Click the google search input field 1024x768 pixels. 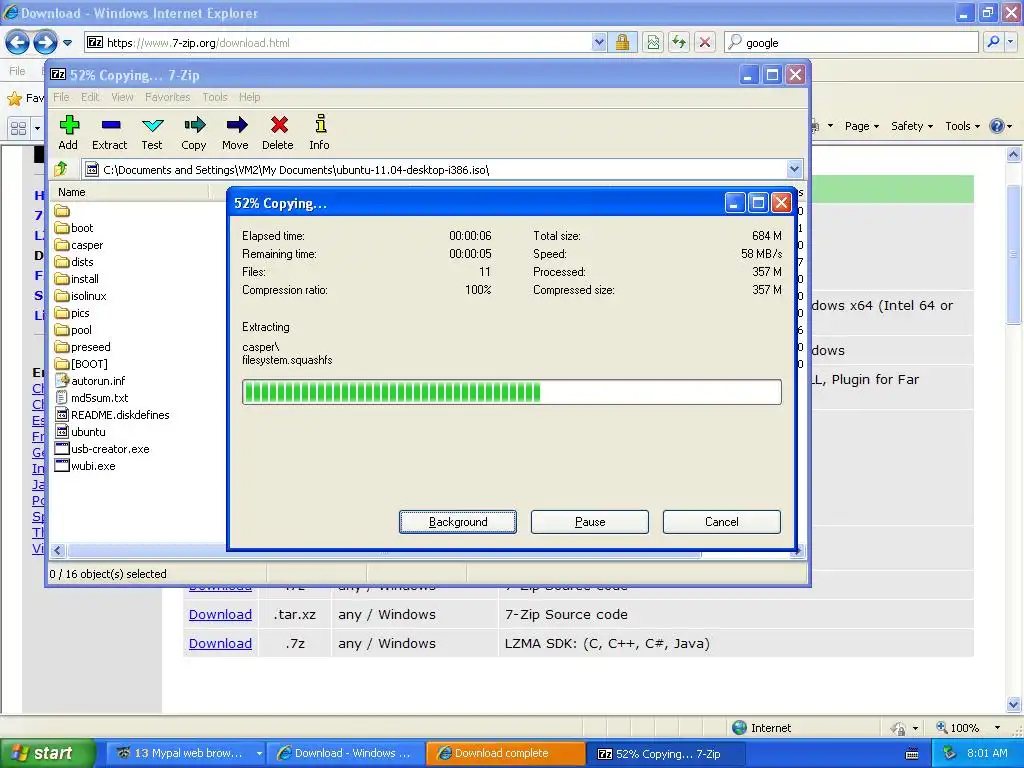point(852,42)
